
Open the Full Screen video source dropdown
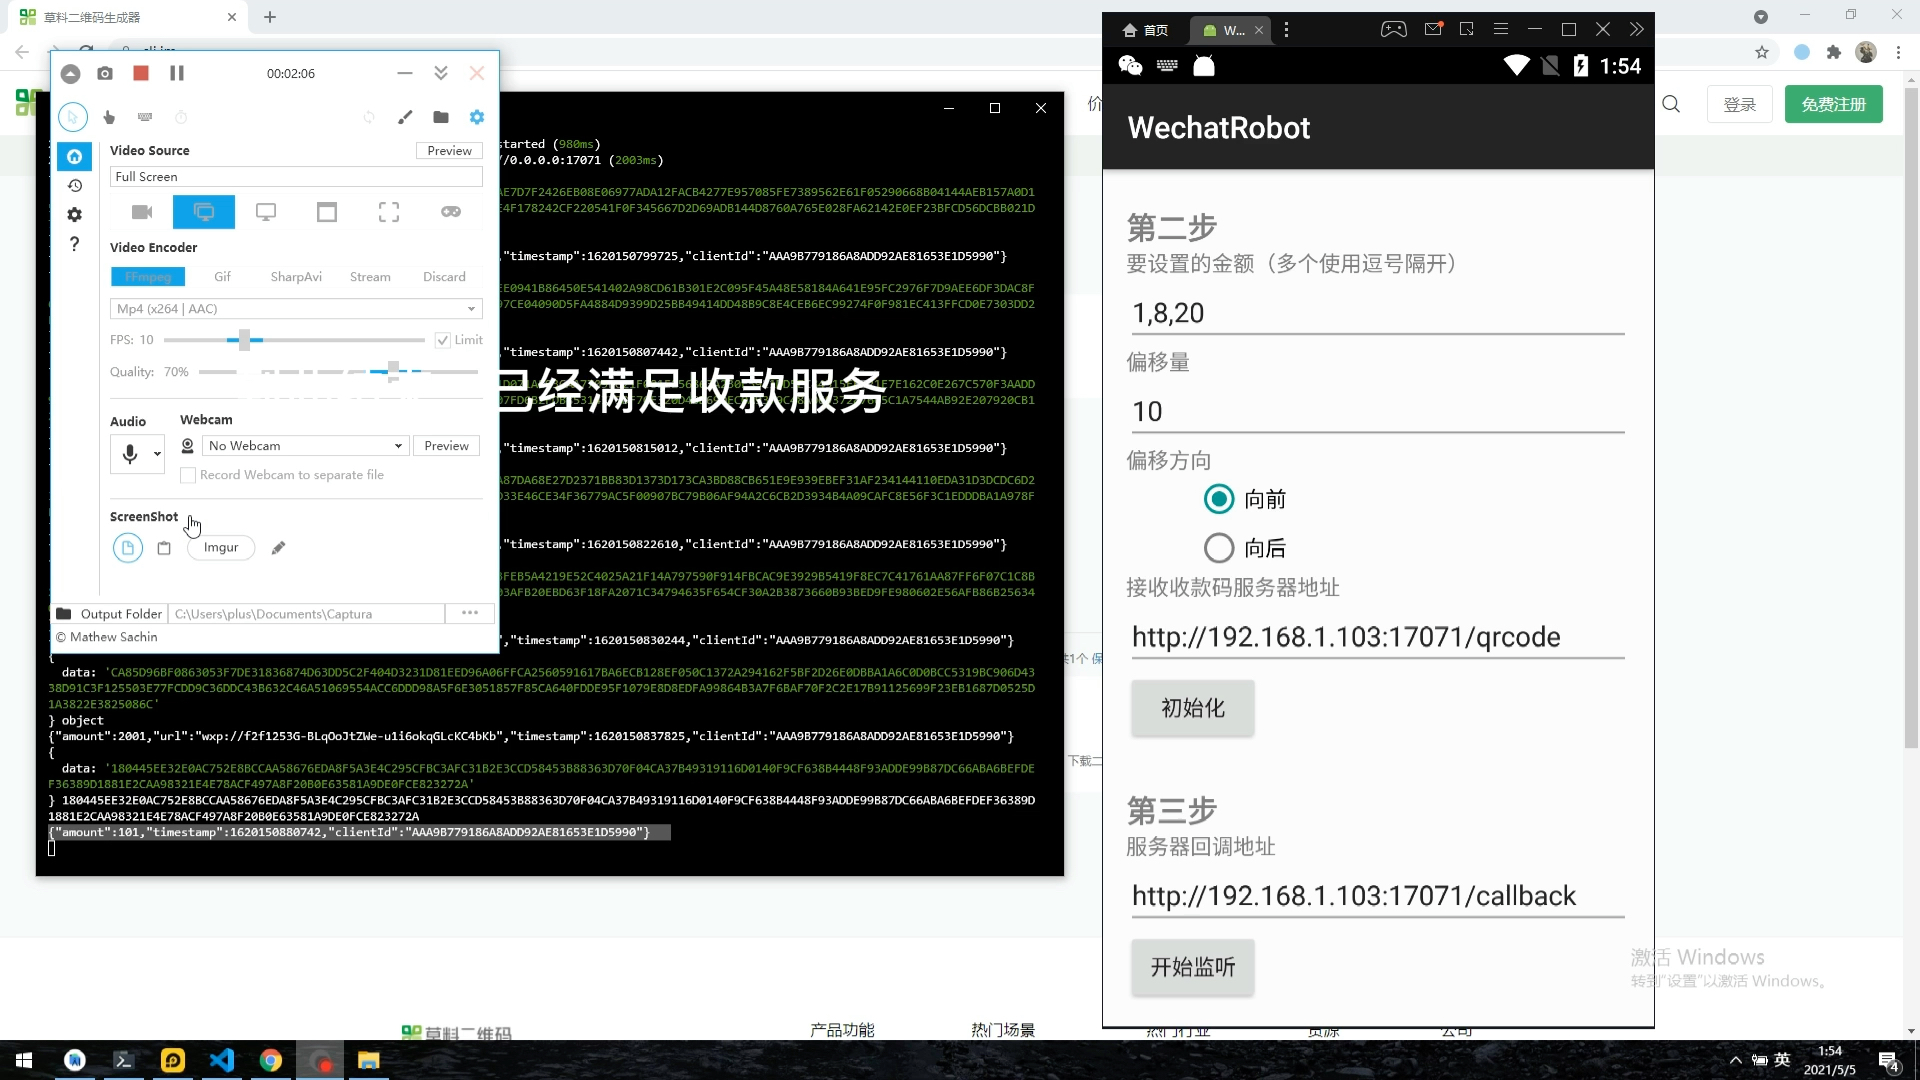[295, 176]
